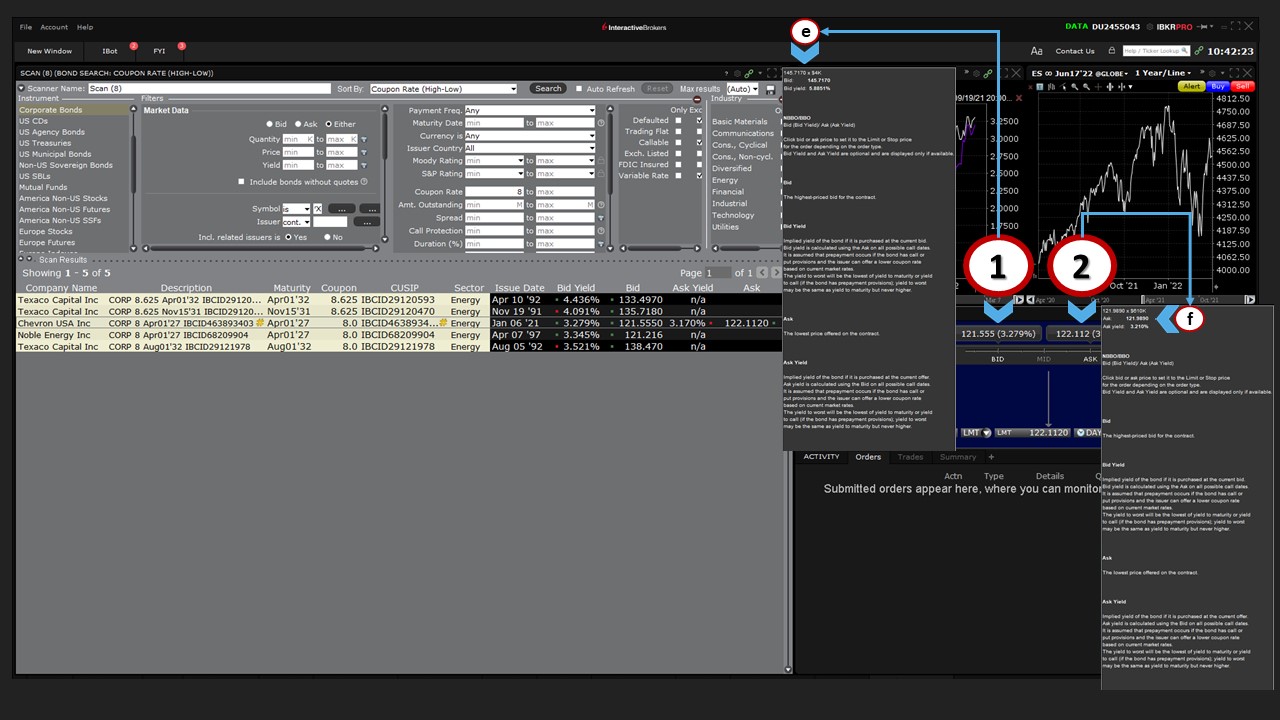
Task: Click the font size Aa icon
Action: [x=1036, y=51]
